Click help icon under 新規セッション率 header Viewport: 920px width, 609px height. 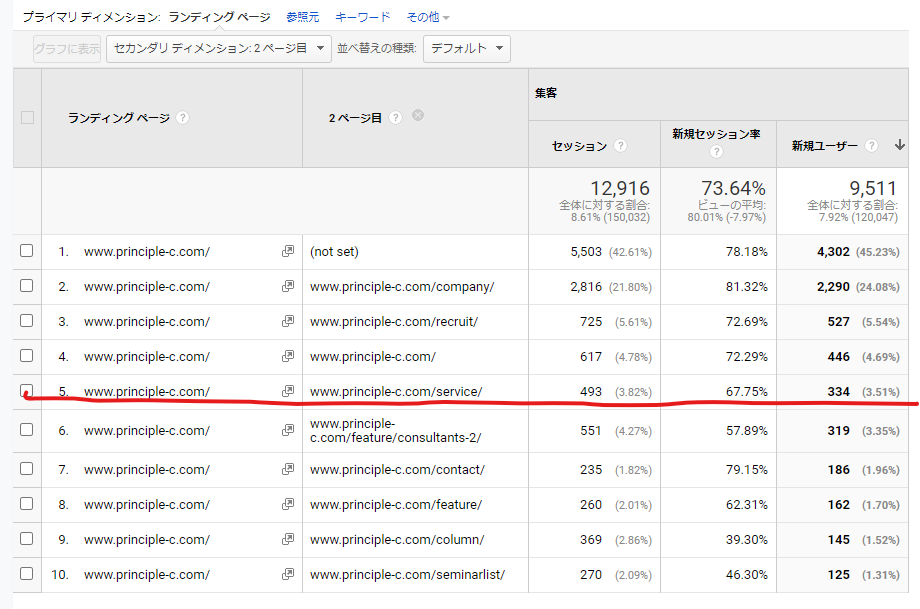click(x=716, y=152)
